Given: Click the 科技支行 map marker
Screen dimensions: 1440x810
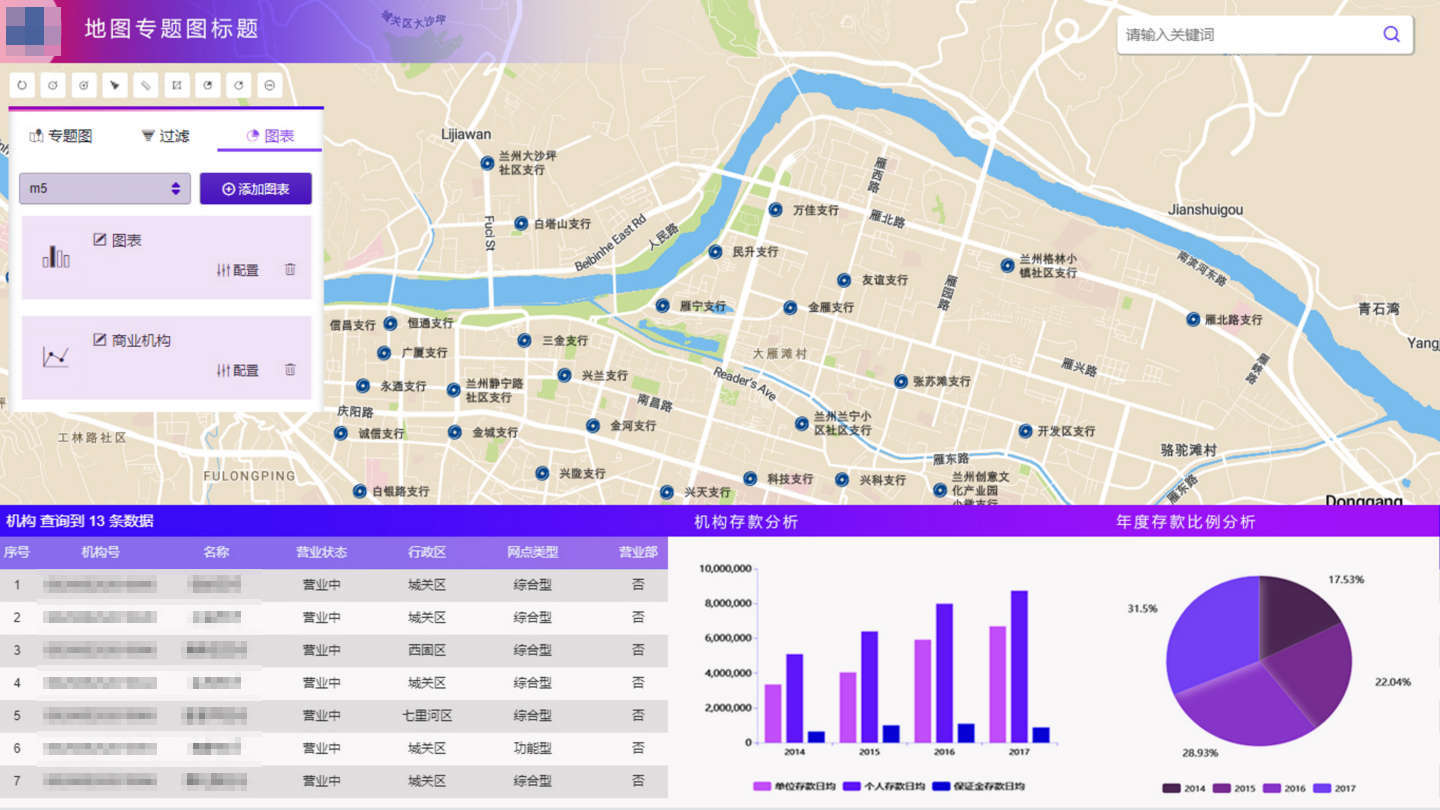Looking at the screenshot, I should click(x=749, y=478).
